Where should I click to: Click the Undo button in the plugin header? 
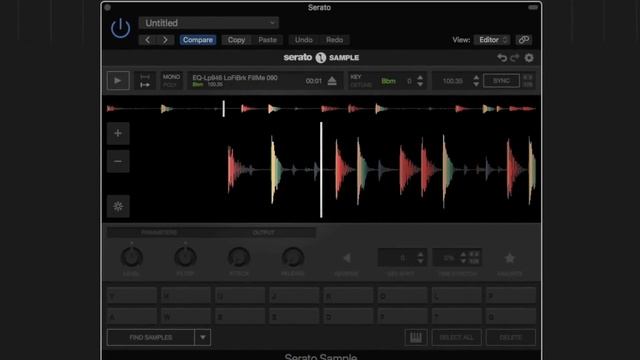tap(304, 40)
